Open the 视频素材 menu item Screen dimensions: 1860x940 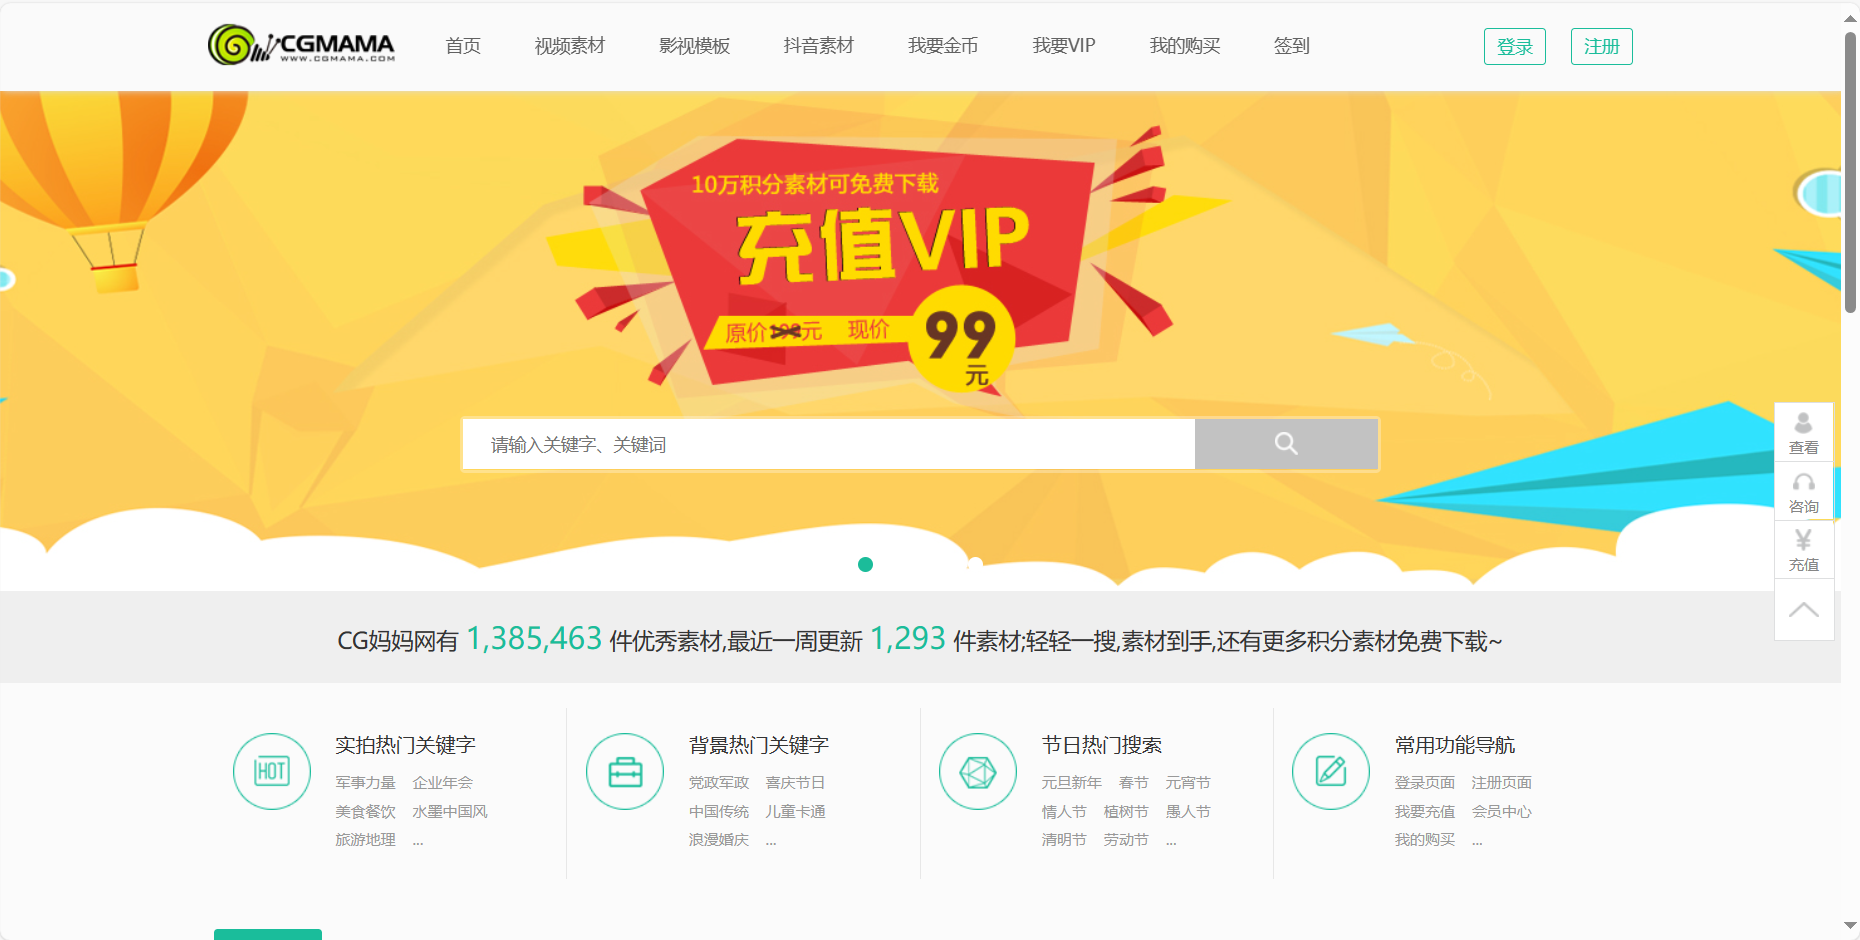[x=570, y=46]
